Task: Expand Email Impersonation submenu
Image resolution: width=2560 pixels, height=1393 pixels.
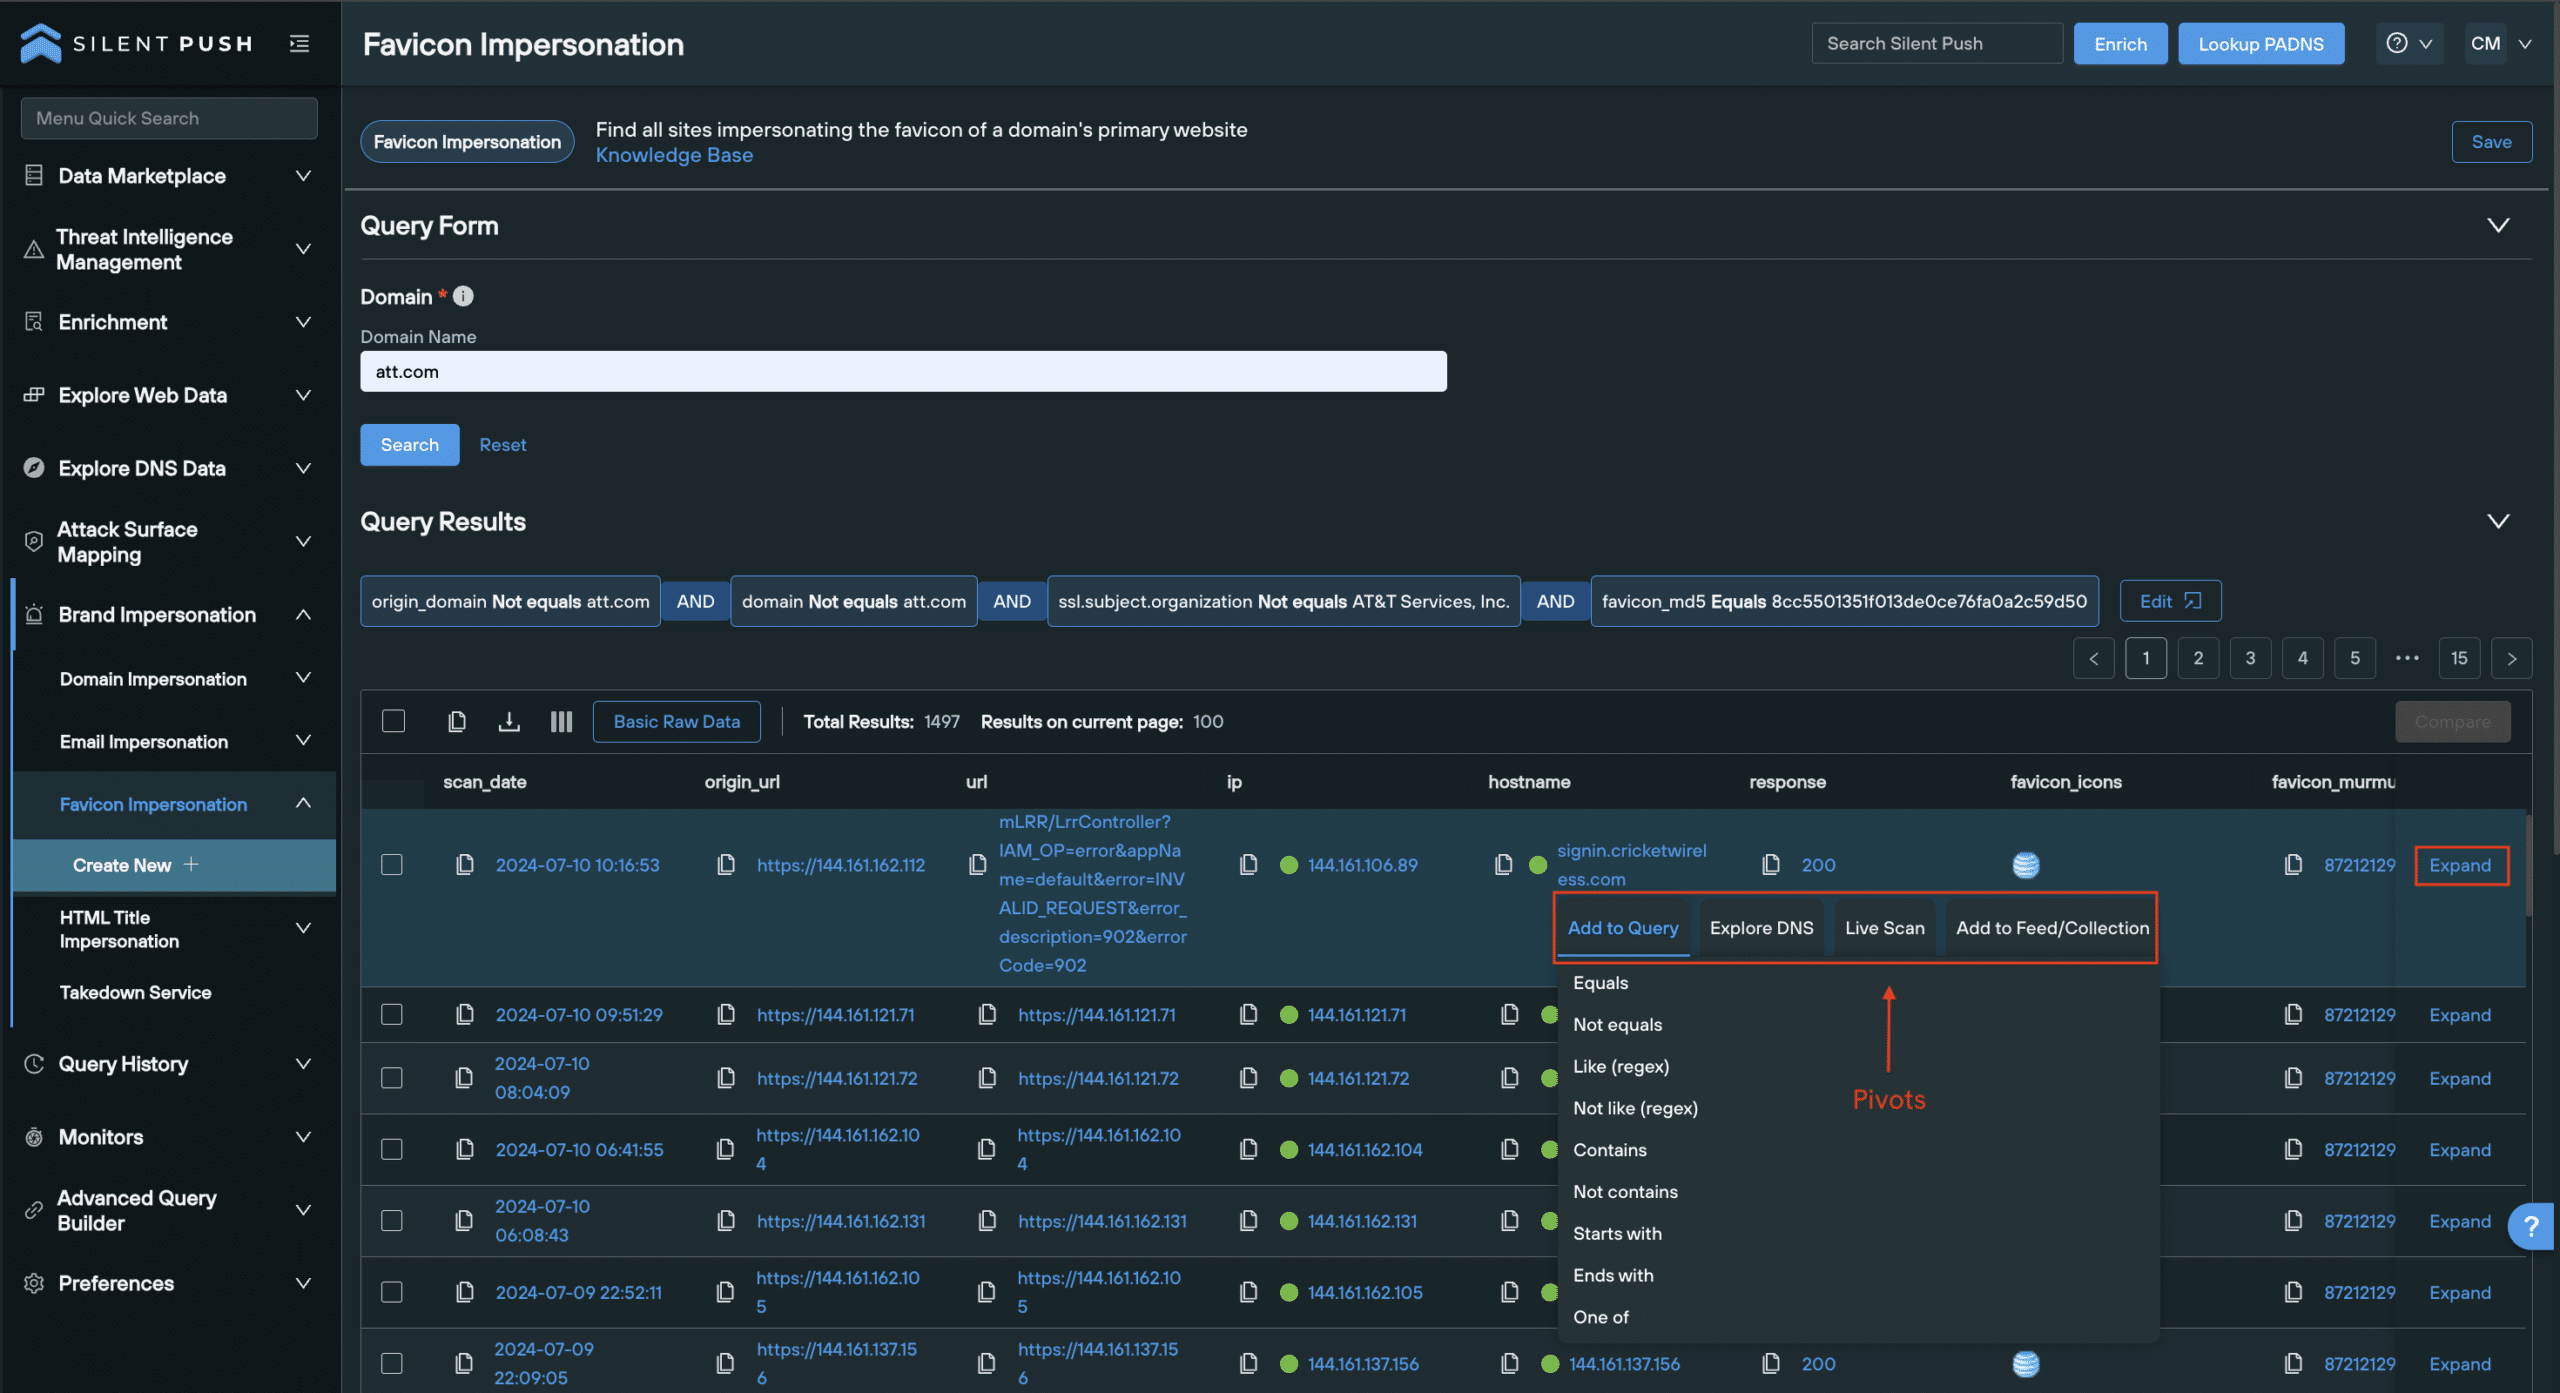Action: pyautogui.click(x=303, y=740)
